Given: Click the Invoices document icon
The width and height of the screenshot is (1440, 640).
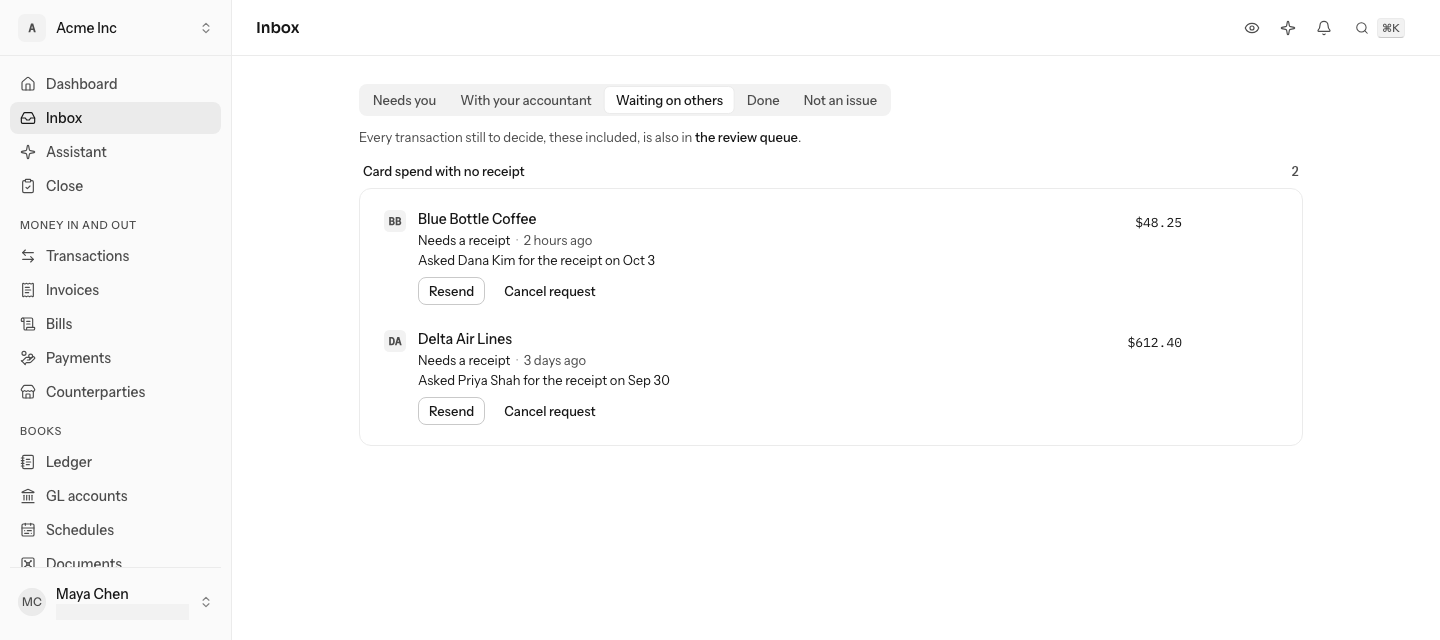Looking at the screenshot, I should [x=28, y=290].
